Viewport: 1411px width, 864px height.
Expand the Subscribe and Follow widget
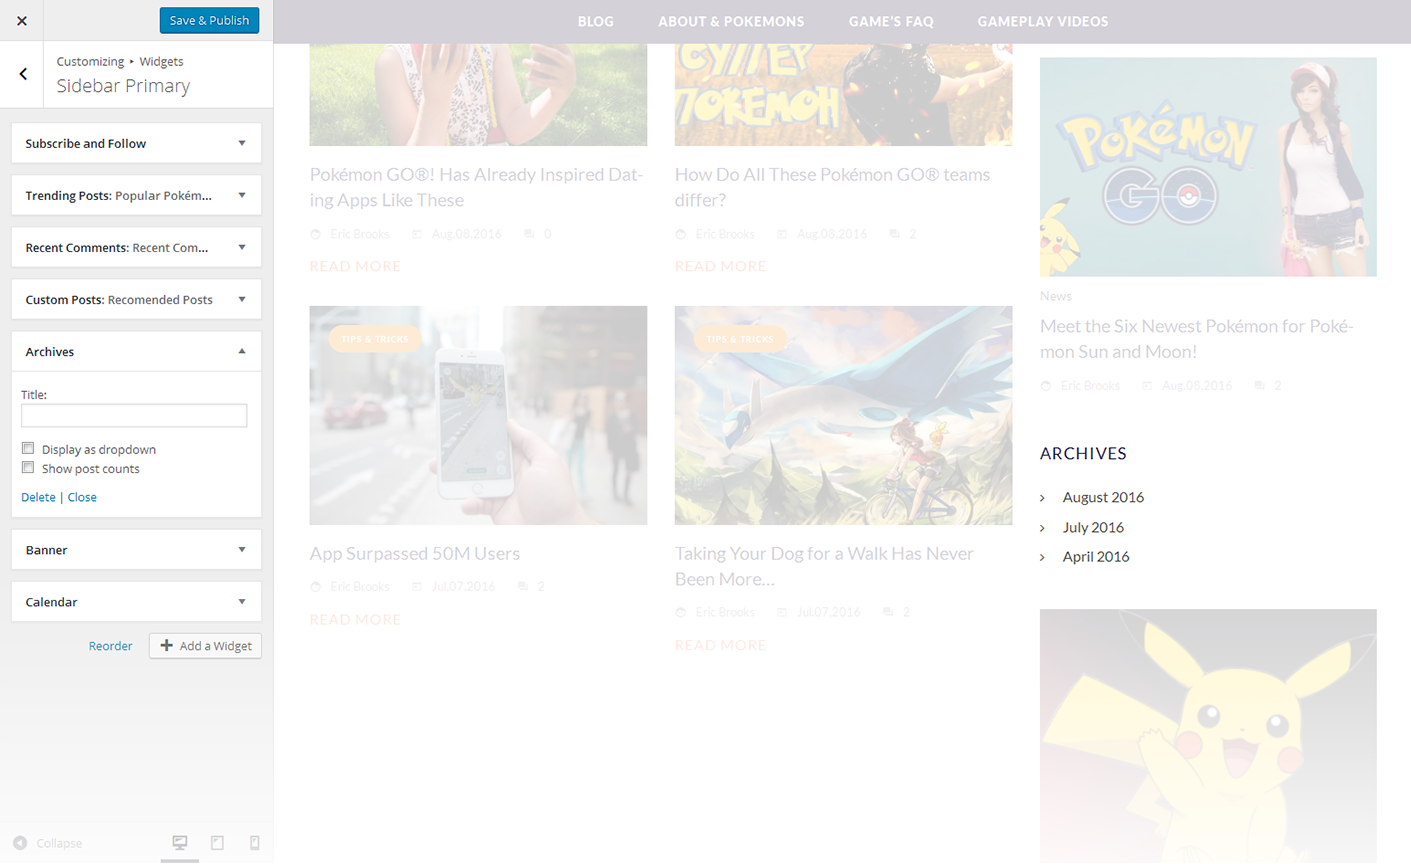(x=242, y=144)
